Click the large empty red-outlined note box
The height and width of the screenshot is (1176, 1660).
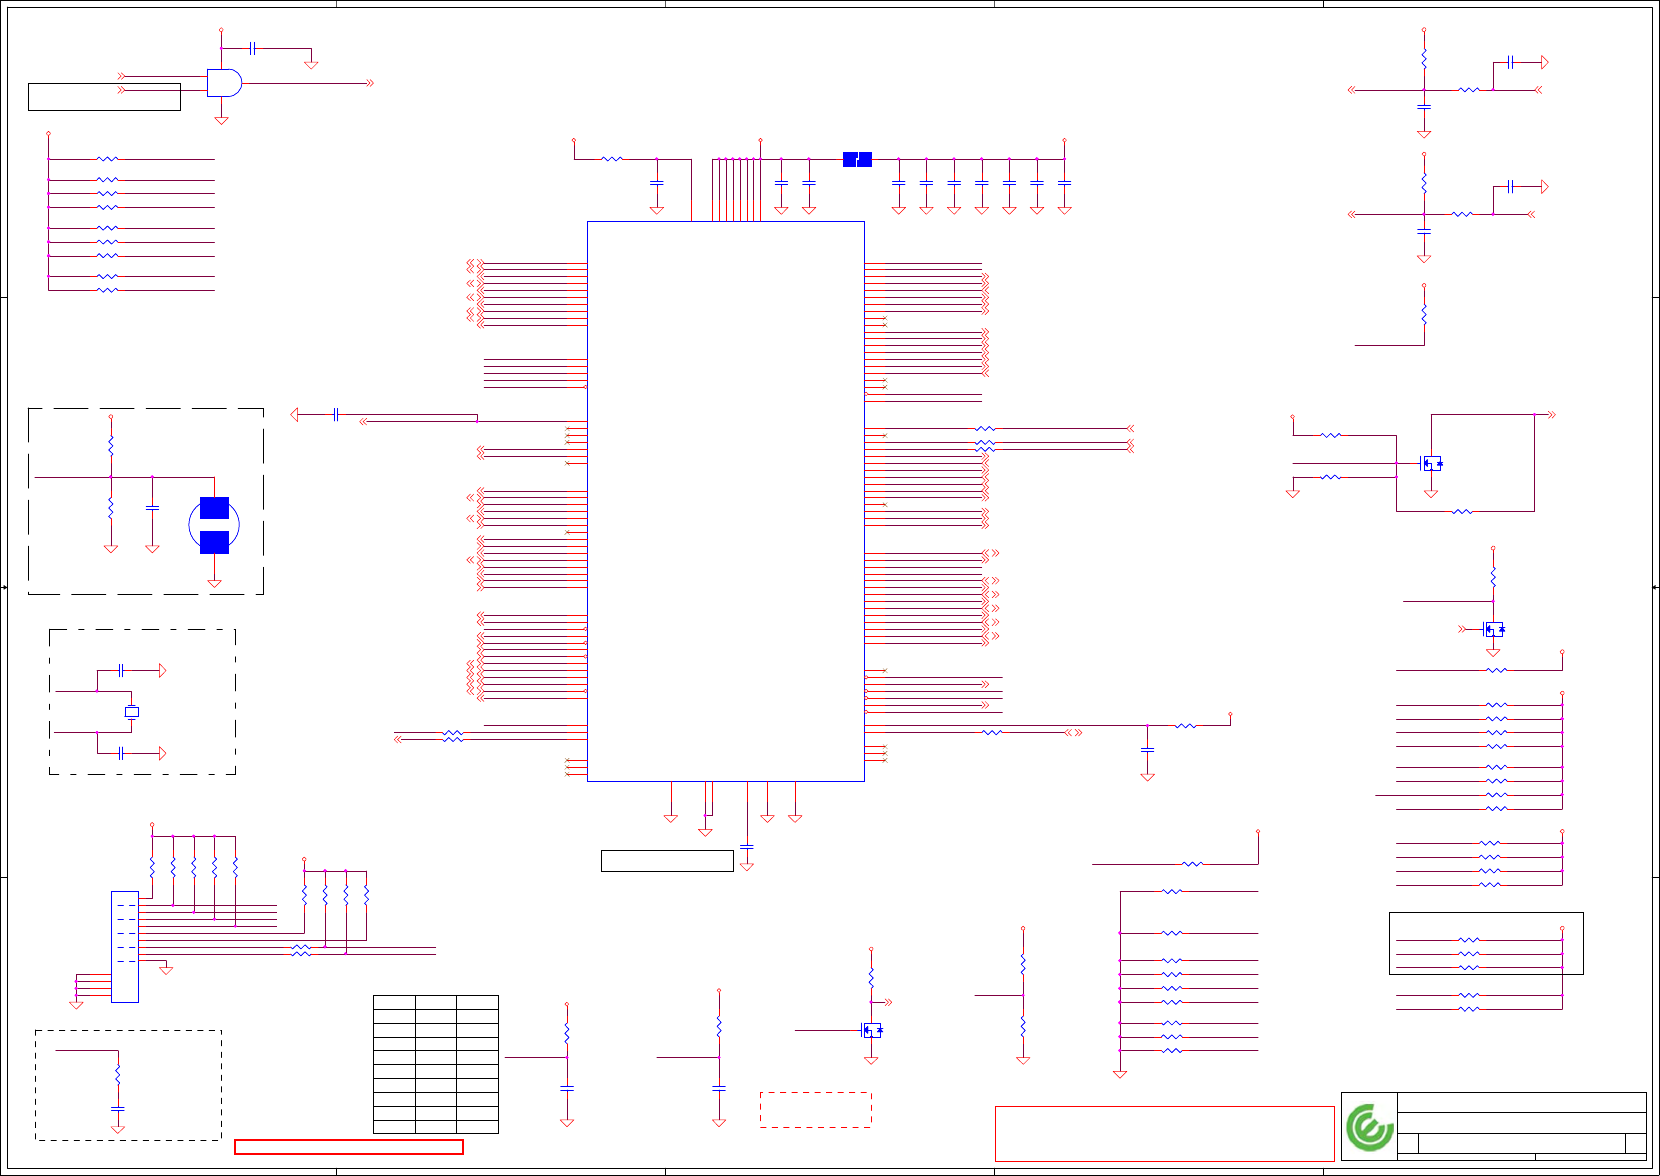tap(1164, 1133)
